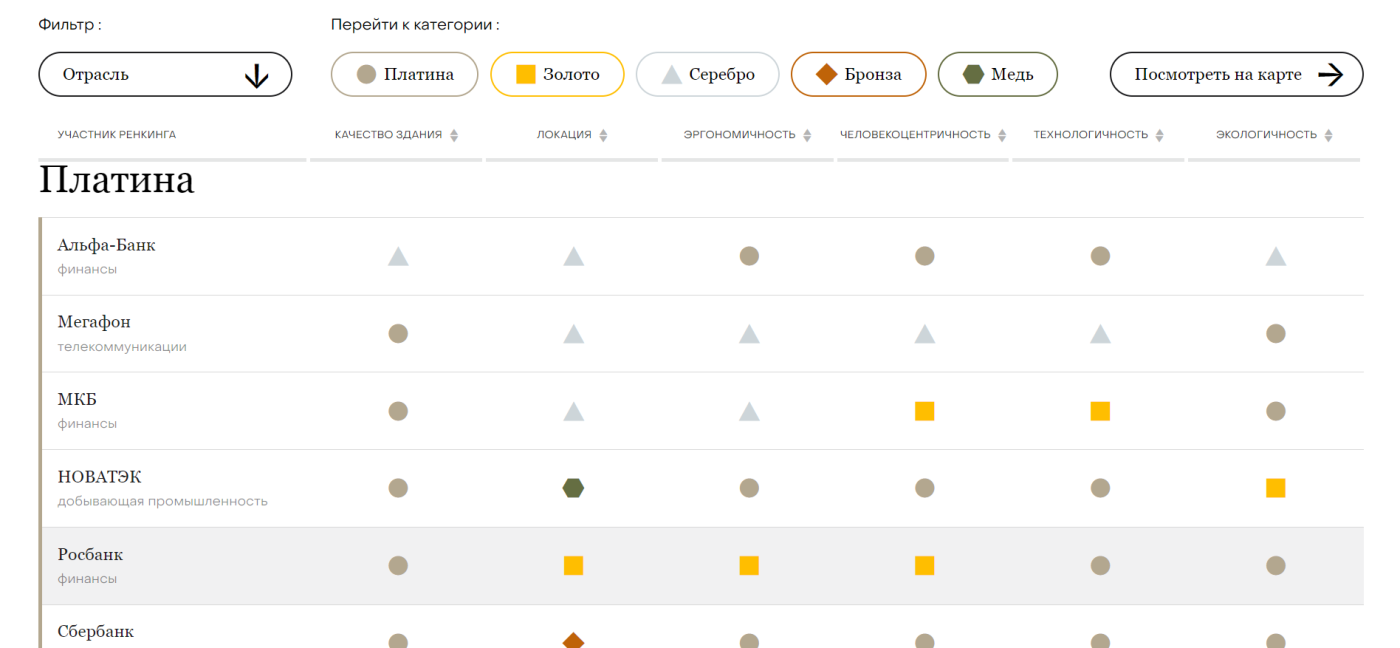The image size is (1400, 648).
Task: Click НОВАТЭК platinum circle under Качество здания
Action: click(x=398, y=488)
